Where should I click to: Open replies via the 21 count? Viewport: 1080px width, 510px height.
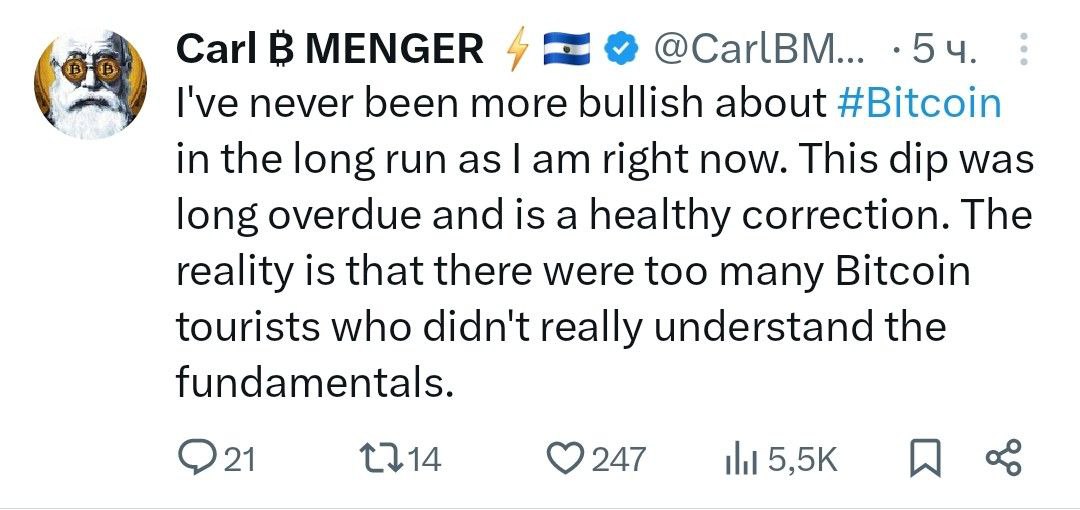pyautogui.click(x=240, y=459)
